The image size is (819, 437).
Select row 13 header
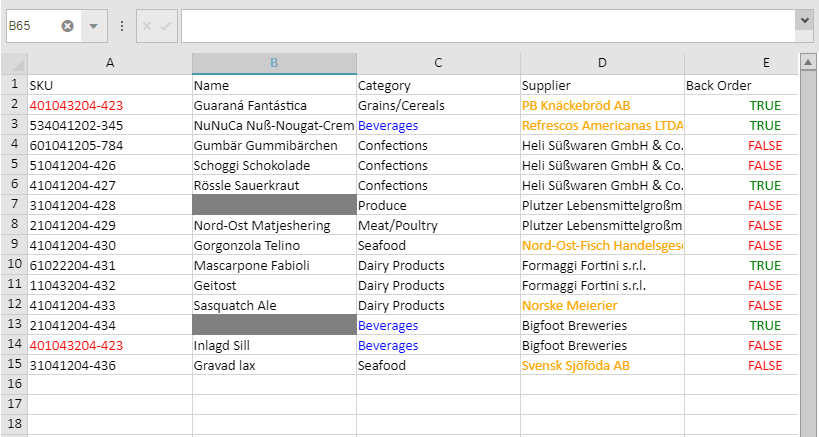(x=14, y=325)
